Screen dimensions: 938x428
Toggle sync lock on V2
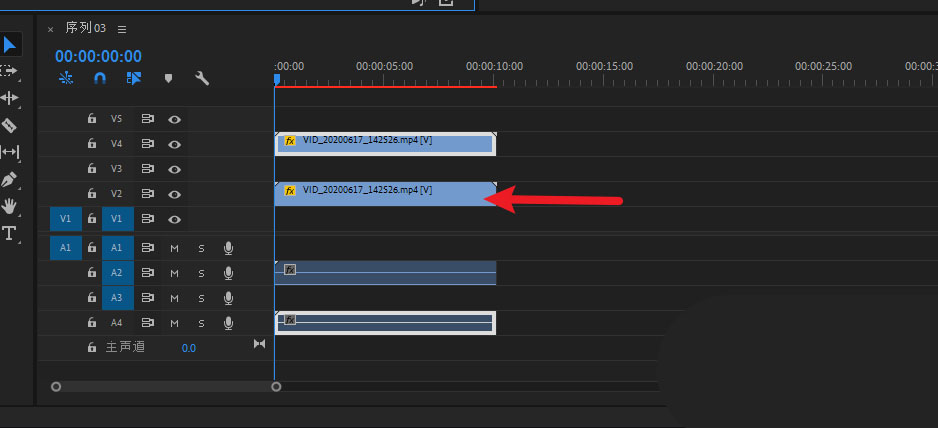[x=148, y=195]
